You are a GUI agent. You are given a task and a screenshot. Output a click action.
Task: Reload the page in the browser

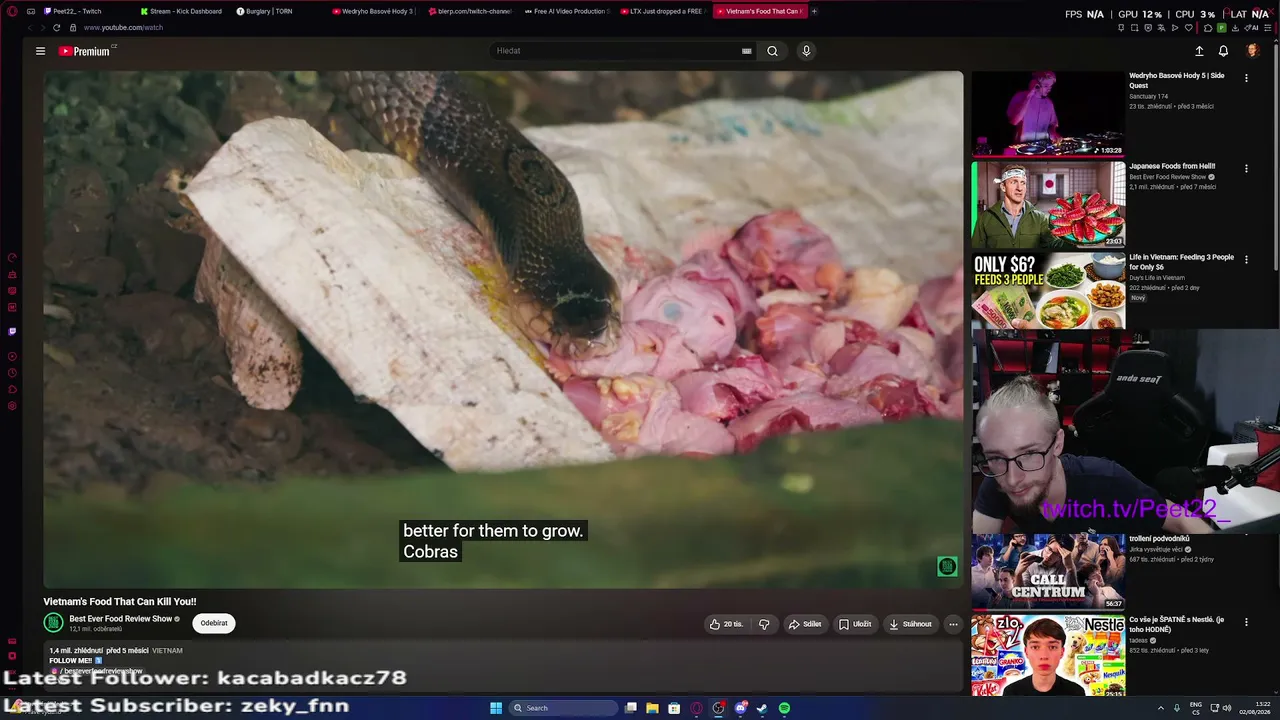point(56,28)
